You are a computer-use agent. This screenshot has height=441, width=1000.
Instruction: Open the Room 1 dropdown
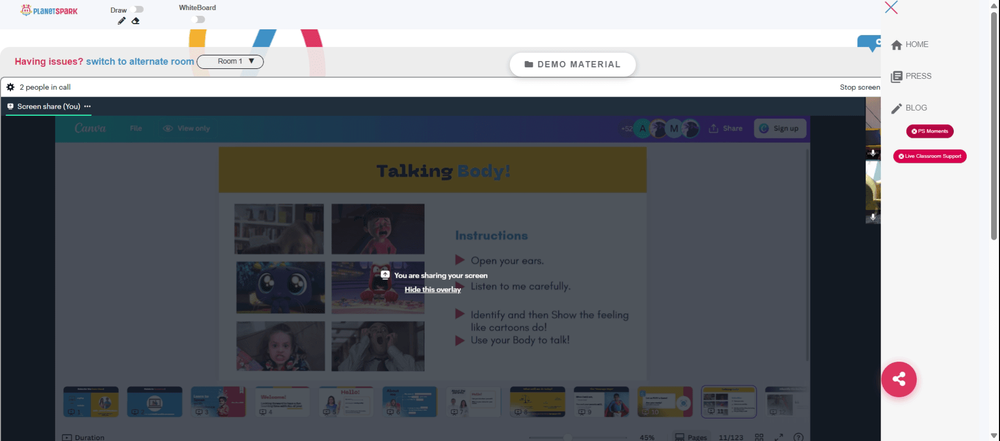pos(230,62)
